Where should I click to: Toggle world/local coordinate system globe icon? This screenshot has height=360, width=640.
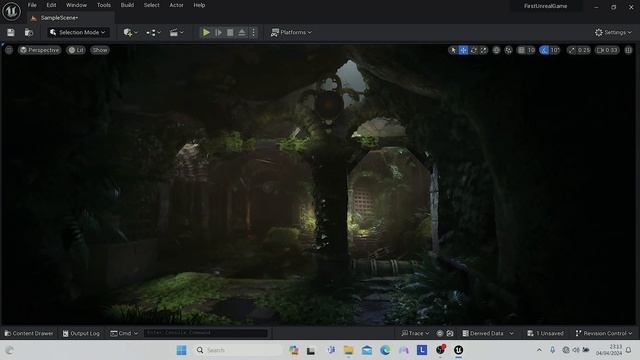click(496, 50)
